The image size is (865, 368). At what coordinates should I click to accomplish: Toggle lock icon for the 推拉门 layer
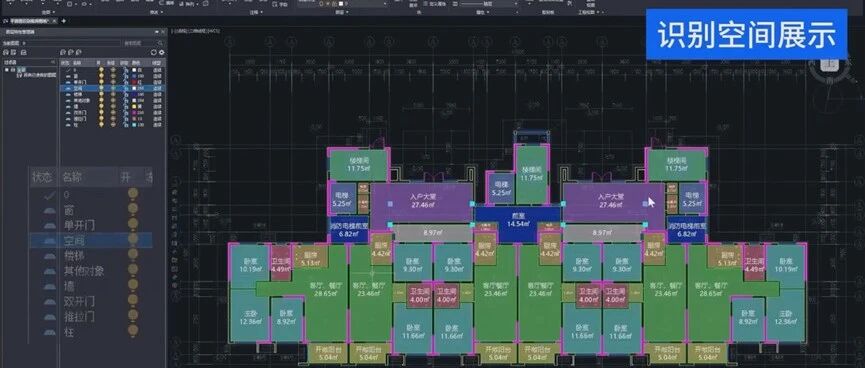[x=126, y=119]
